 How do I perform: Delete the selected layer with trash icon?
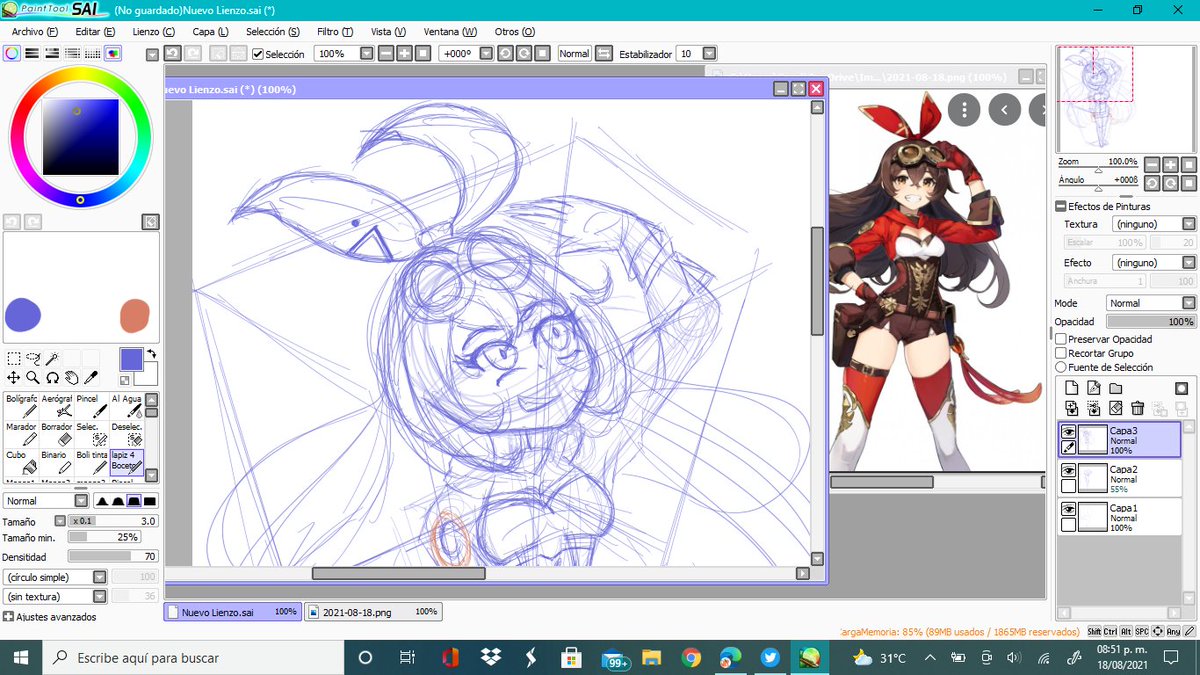coord(1137,408)
